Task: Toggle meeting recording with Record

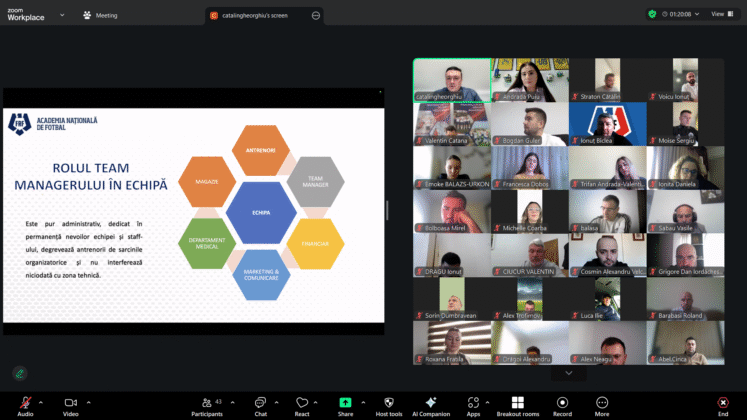Action: (x=562, y=403)
